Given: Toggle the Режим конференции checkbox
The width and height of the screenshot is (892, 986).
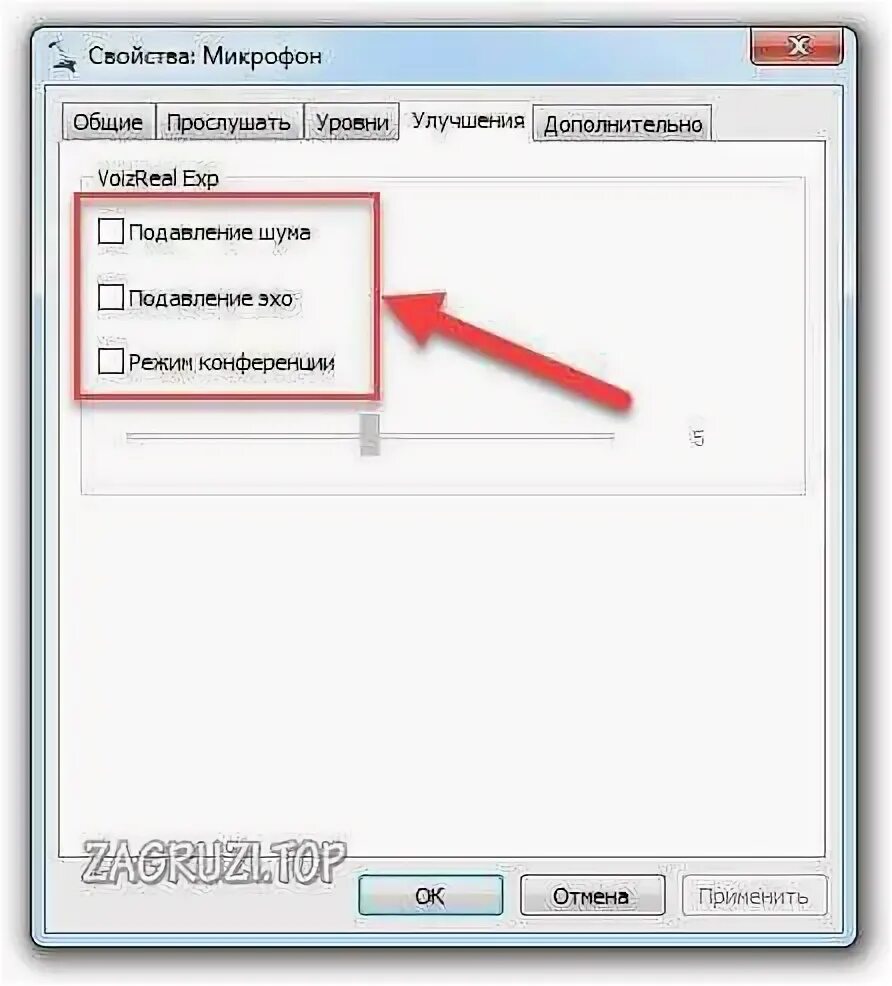Looking at the screenshot, I should (111, 362).
